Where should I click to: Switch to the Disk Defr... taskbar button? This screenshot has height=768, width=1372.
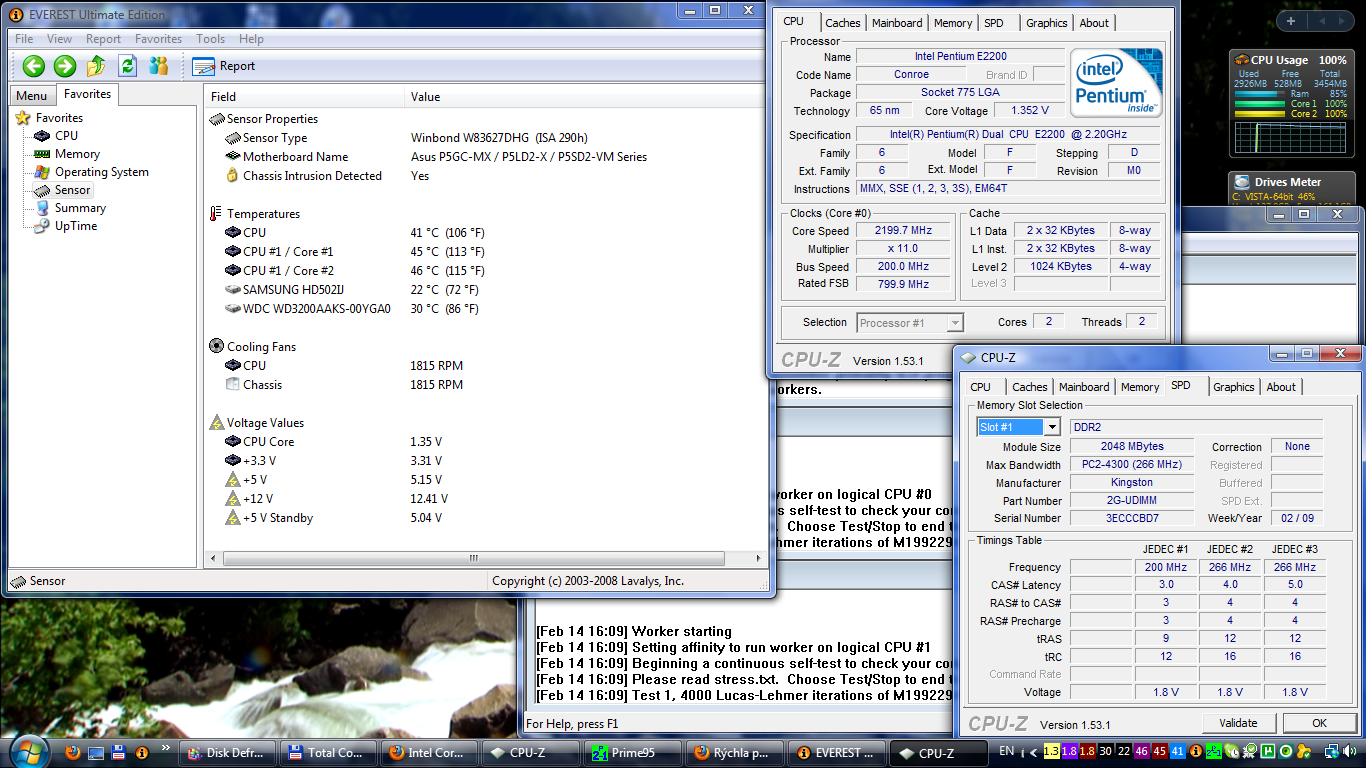(x=228, y=753)
